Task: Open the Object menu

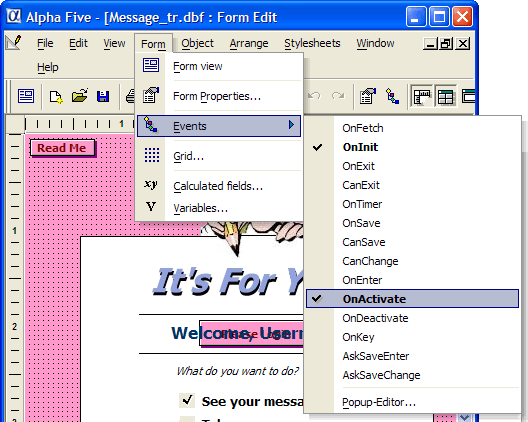Action: 197,43
